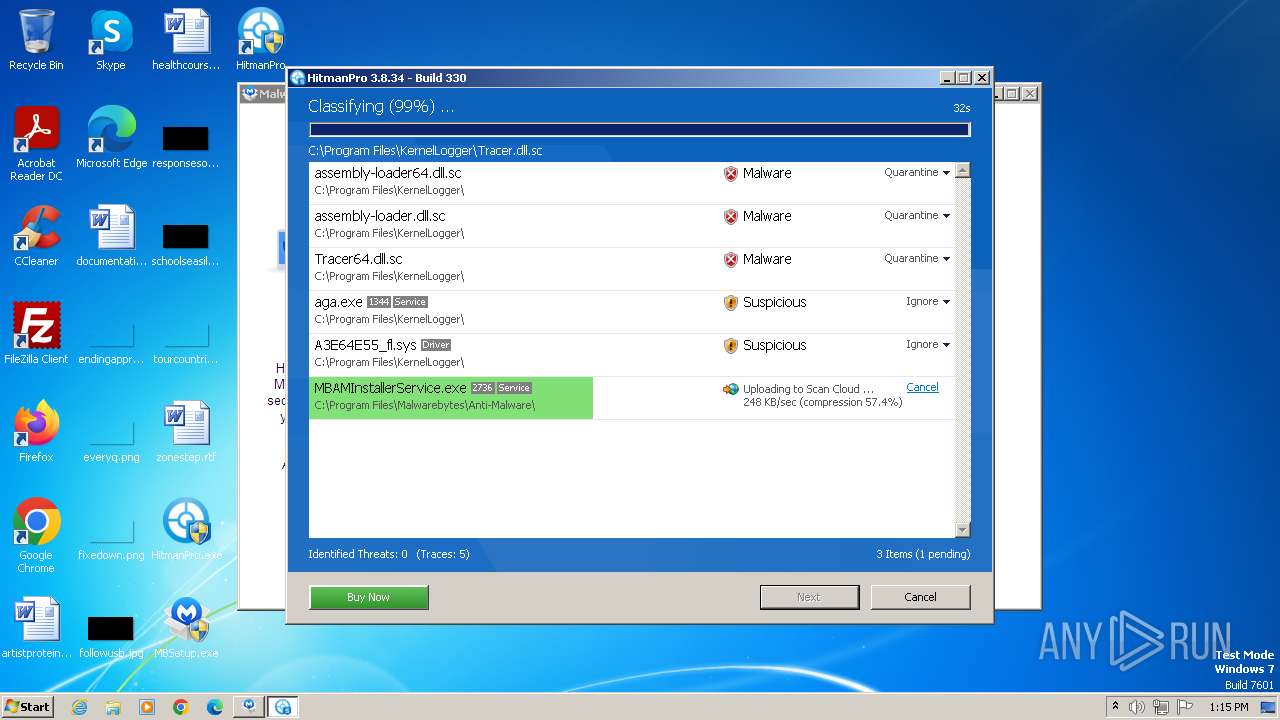Screen dimensions: 1280x720
Task: Open Chrome from the taskbar
Action: tap(181, 707)
